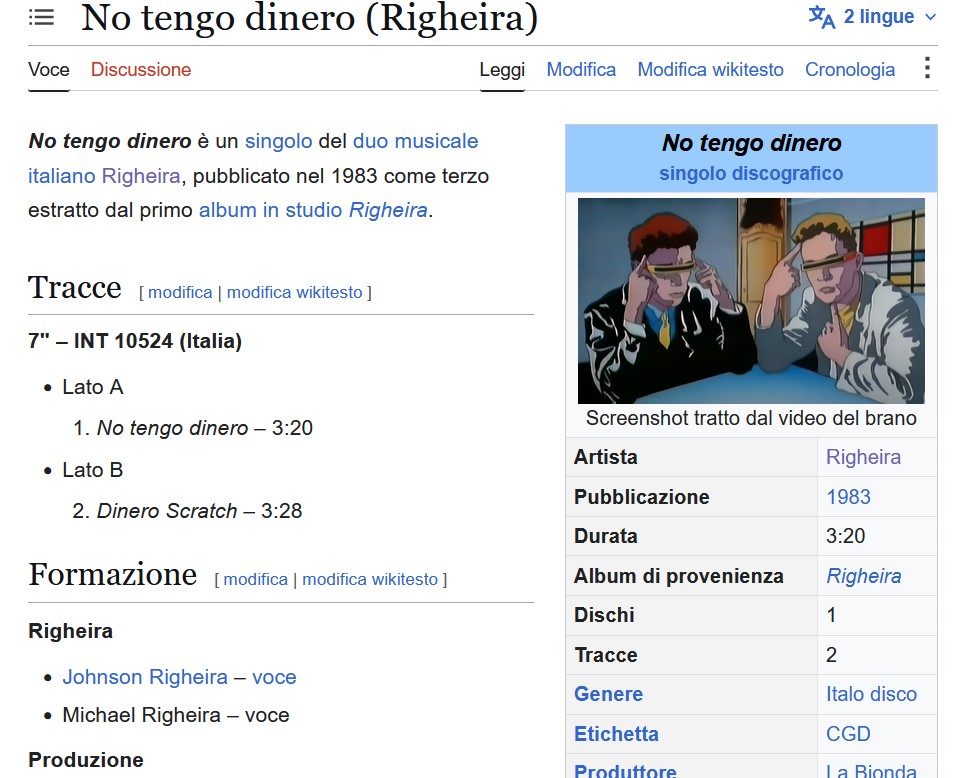
Task: Click the image caption 'Screenshot tratto dal video del brano'
Action: click(751, 418)
